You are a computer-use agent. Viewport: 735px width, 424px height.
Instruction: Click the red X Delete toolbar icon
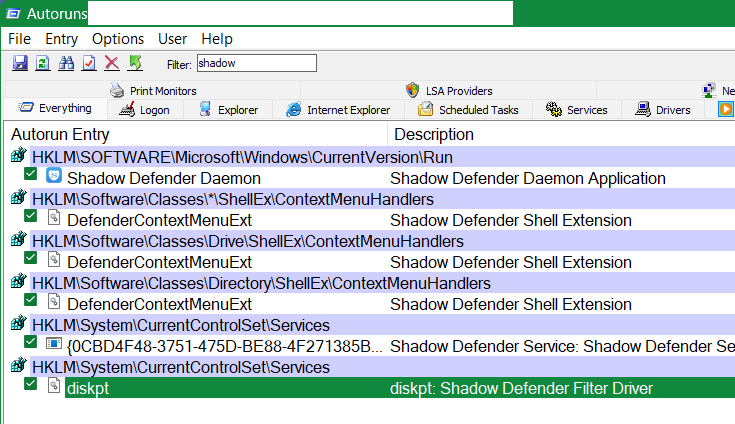[x=112, y=63]
